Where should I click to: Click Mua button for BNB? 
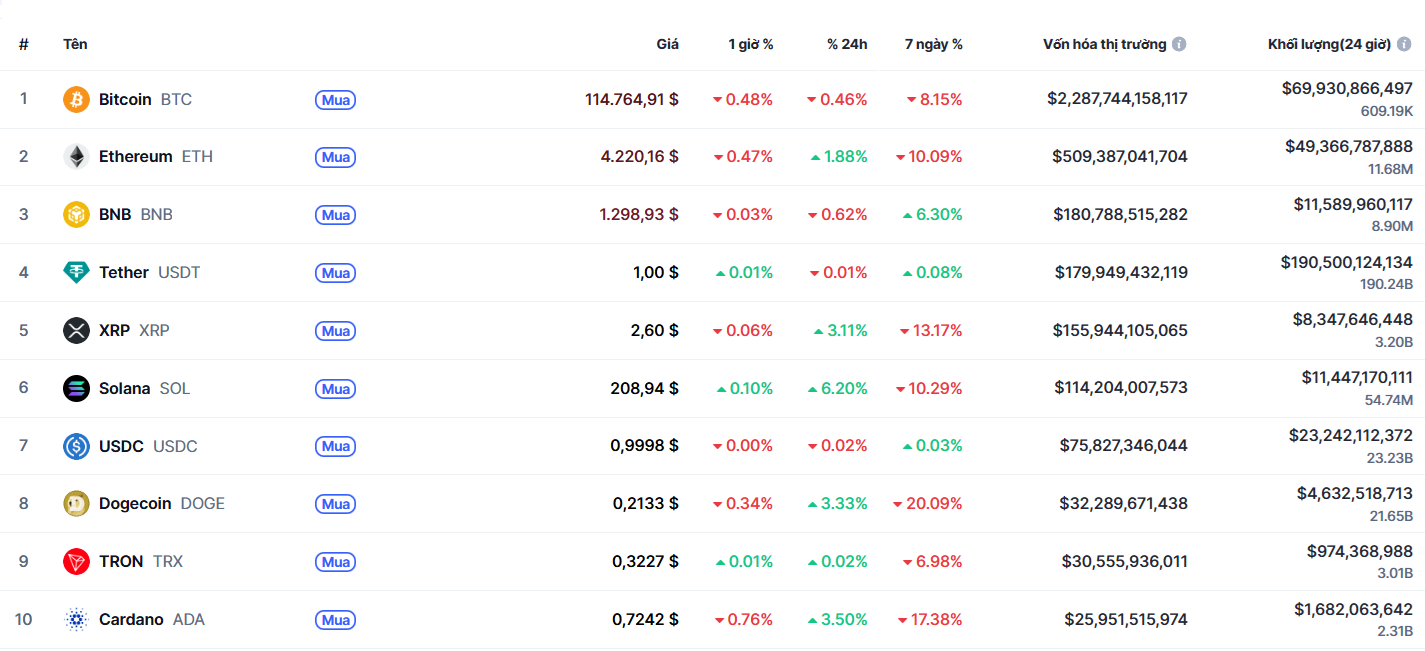point(336,215)
